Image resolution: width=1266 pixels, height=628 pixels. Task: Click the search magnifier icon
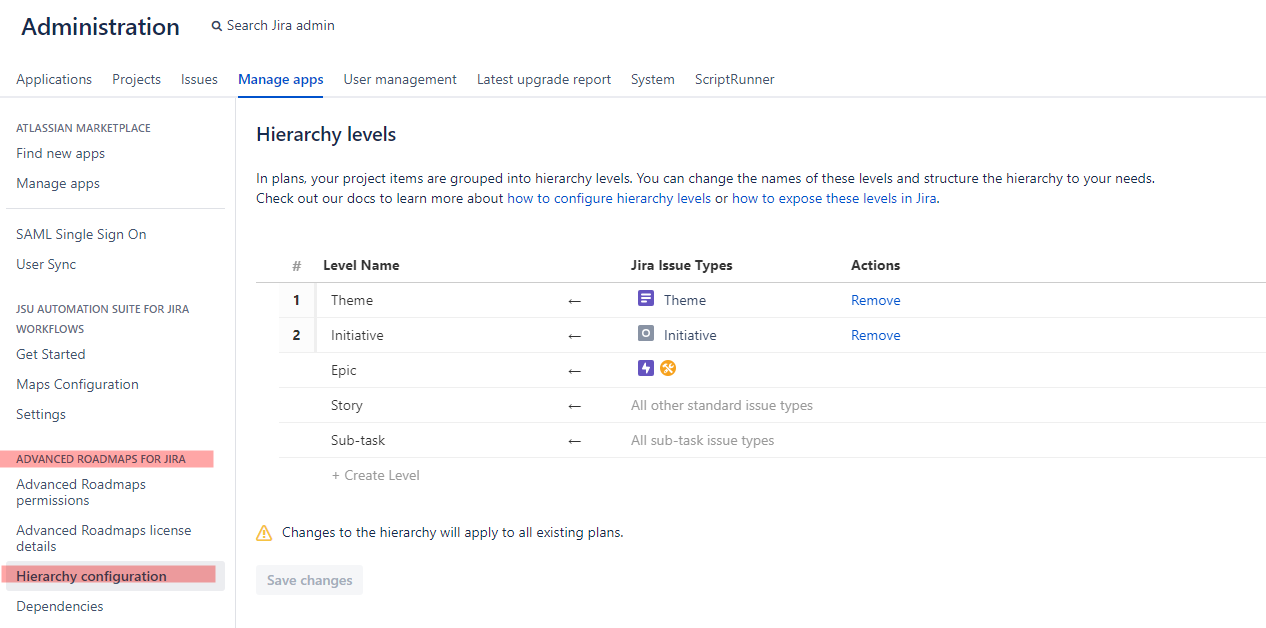(217, 26)
